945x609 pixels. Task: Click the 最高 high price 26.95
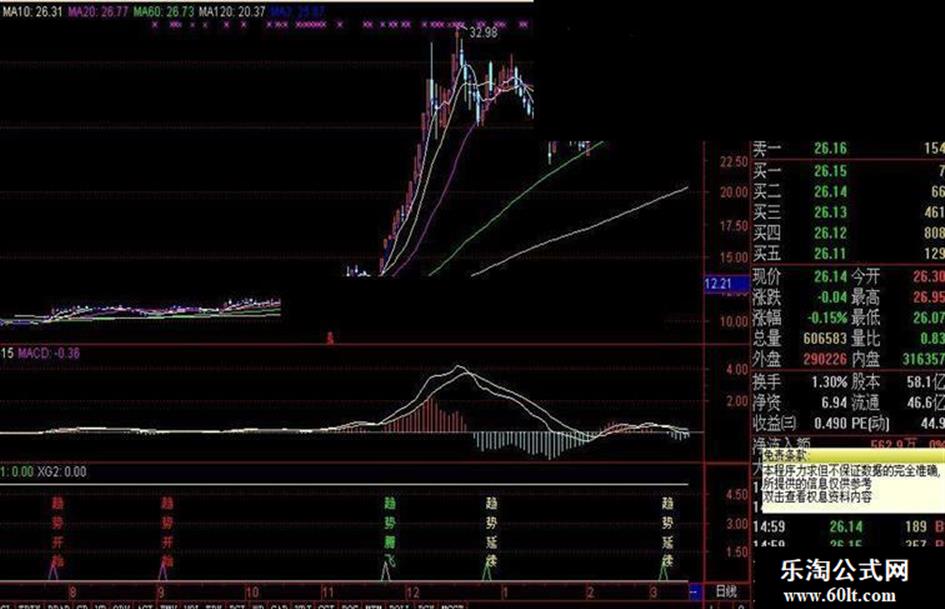pos(929,297)
